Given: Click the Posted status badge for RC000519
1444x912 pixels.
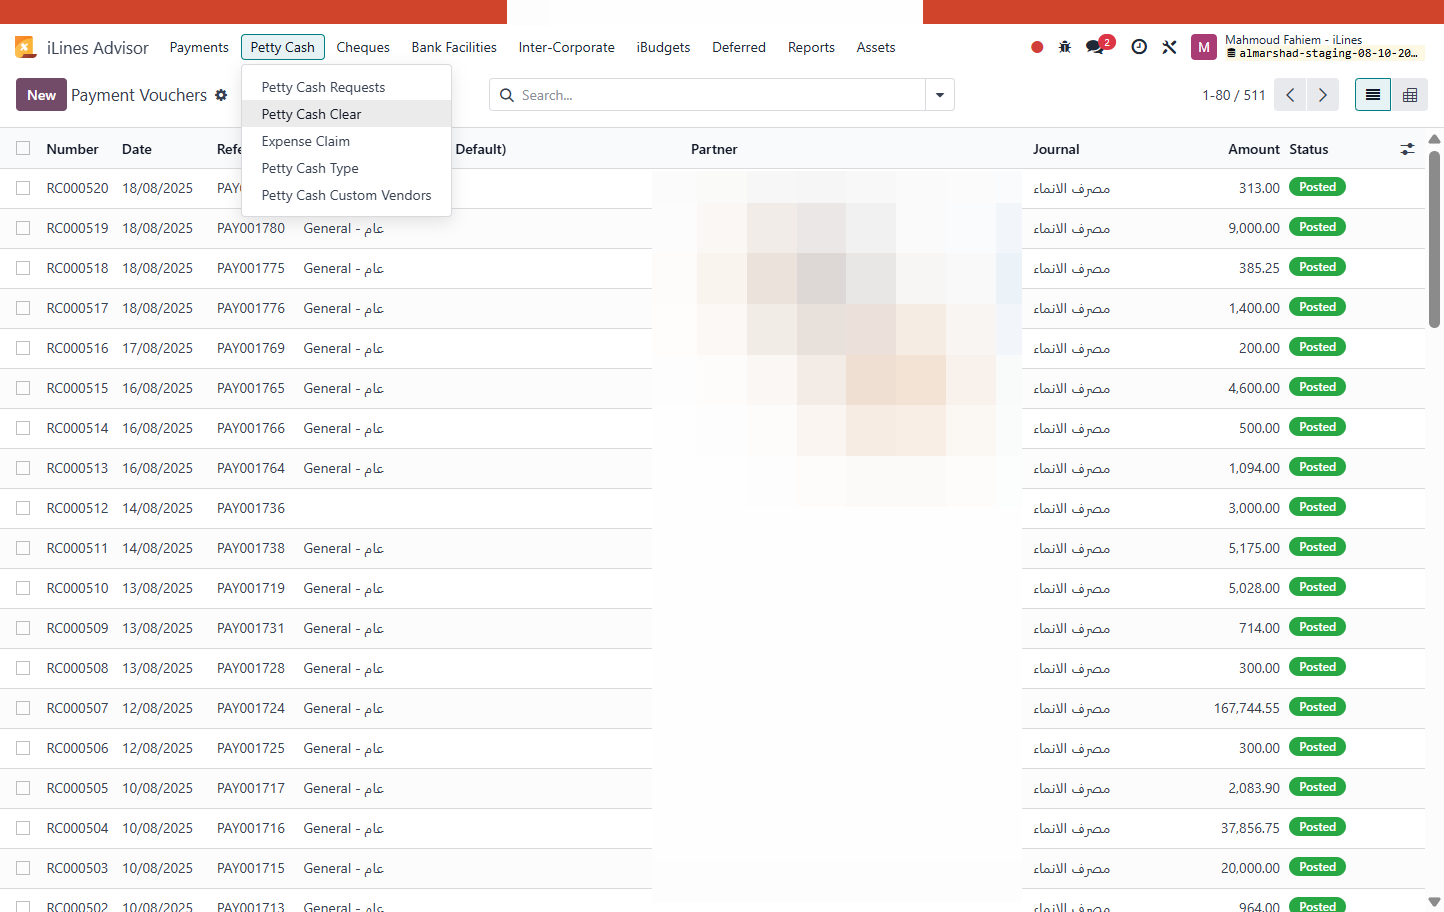Looking at the screenshot, I should point(1317,227).
